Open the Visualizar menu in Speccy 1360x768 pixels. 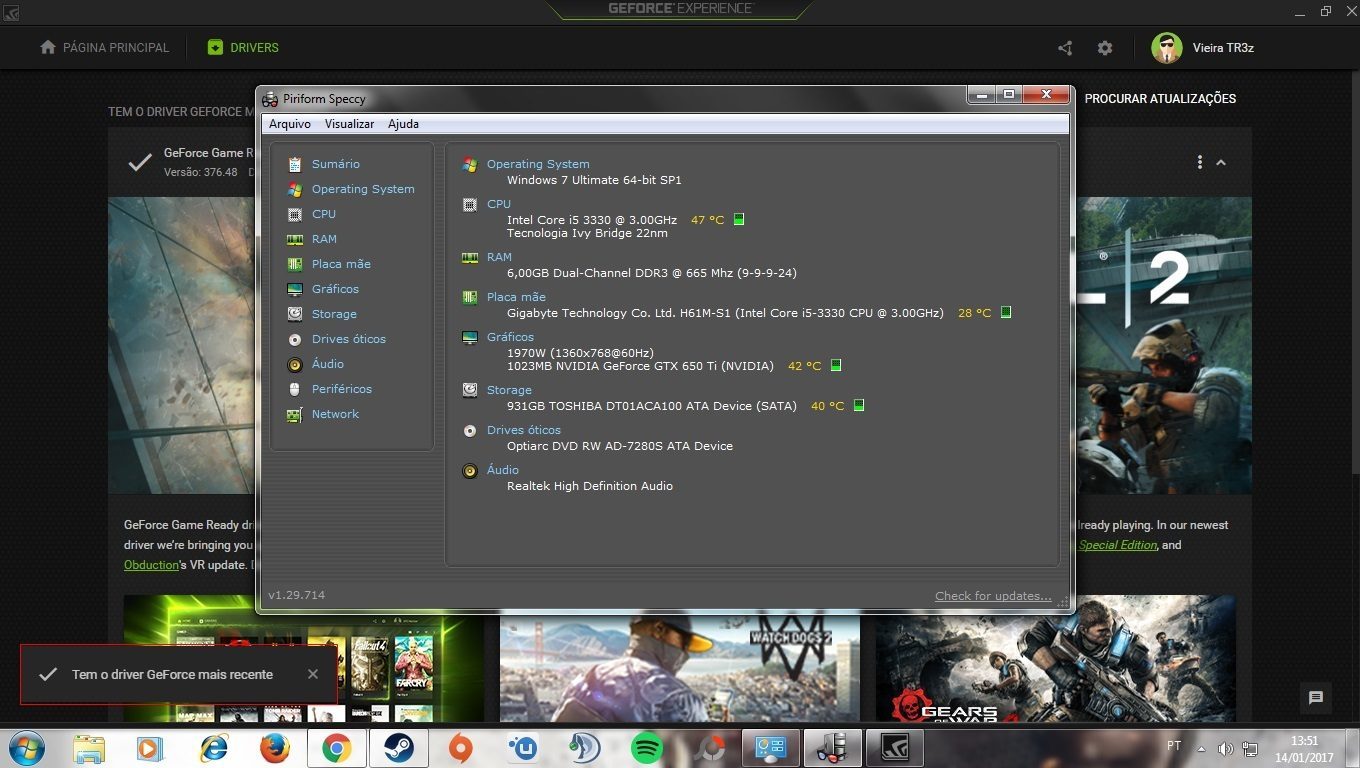(349, 124)
